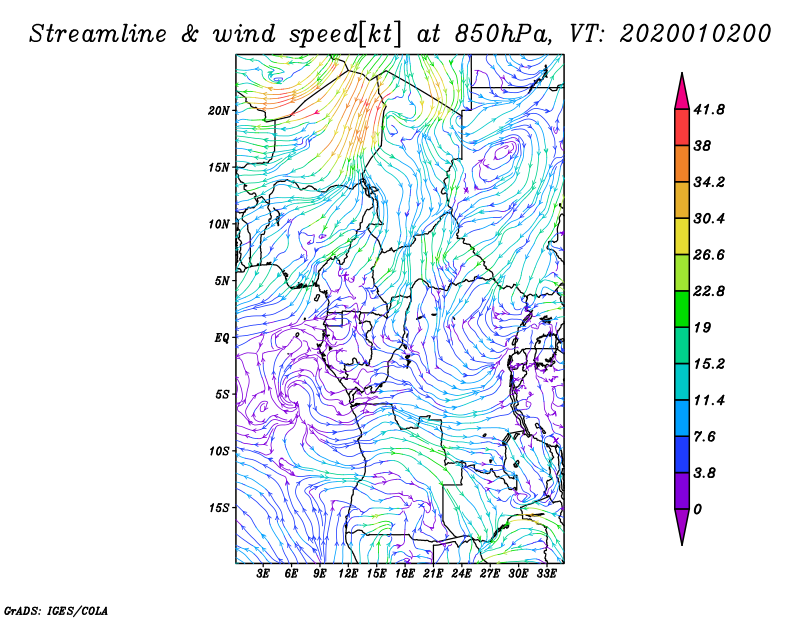Click the purple arrow below the colorbar

(682, 525)
